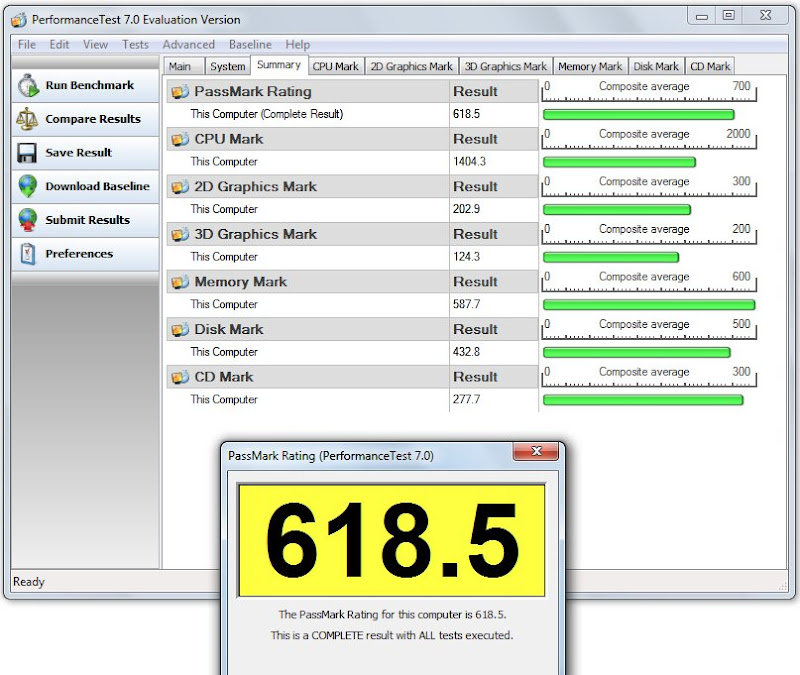
Task: Open the File menu
Action: (x=27, y=44)
